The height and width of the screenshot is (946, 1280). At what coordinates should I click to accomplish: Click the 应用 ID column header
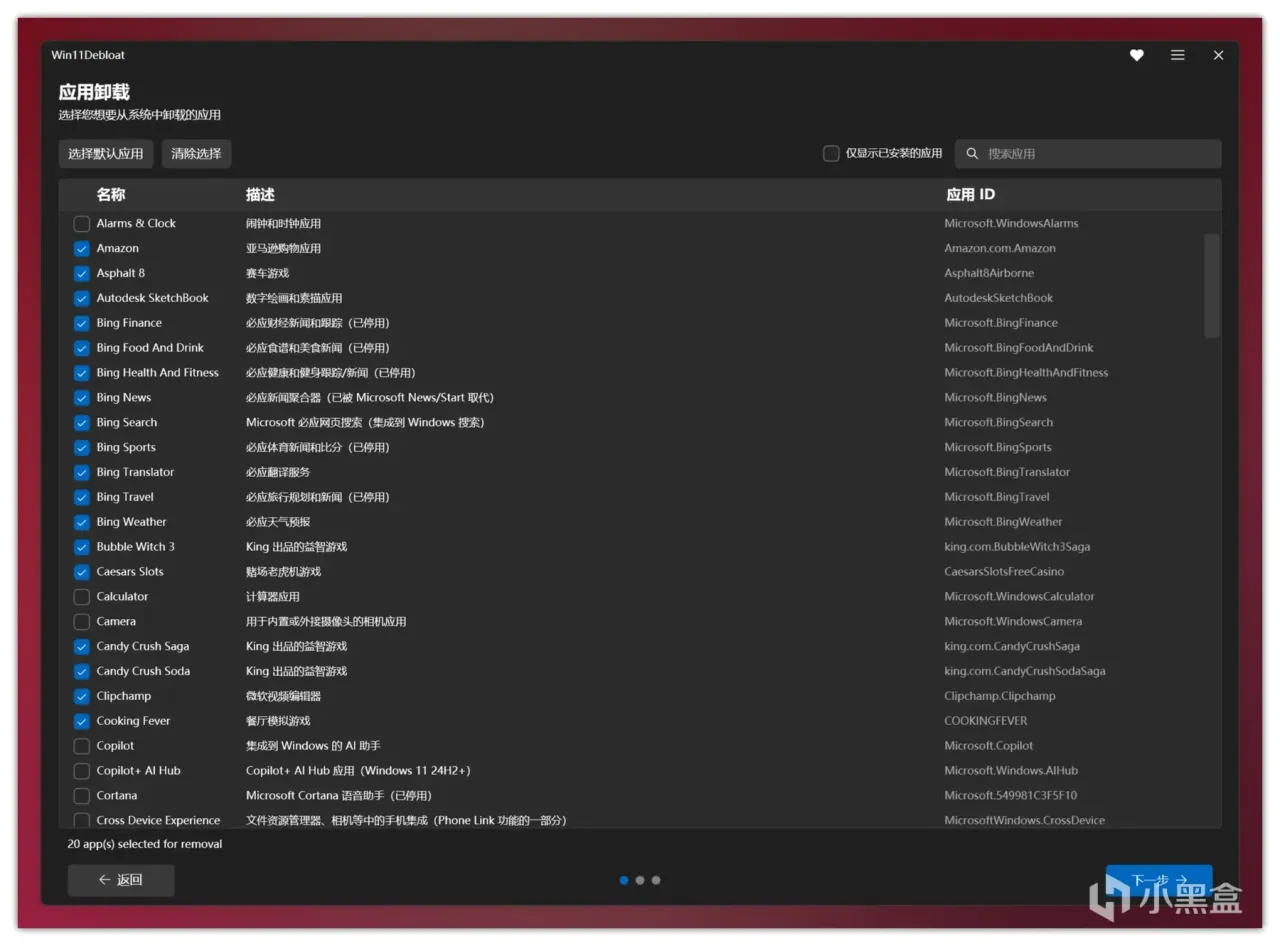click(970, 194)
